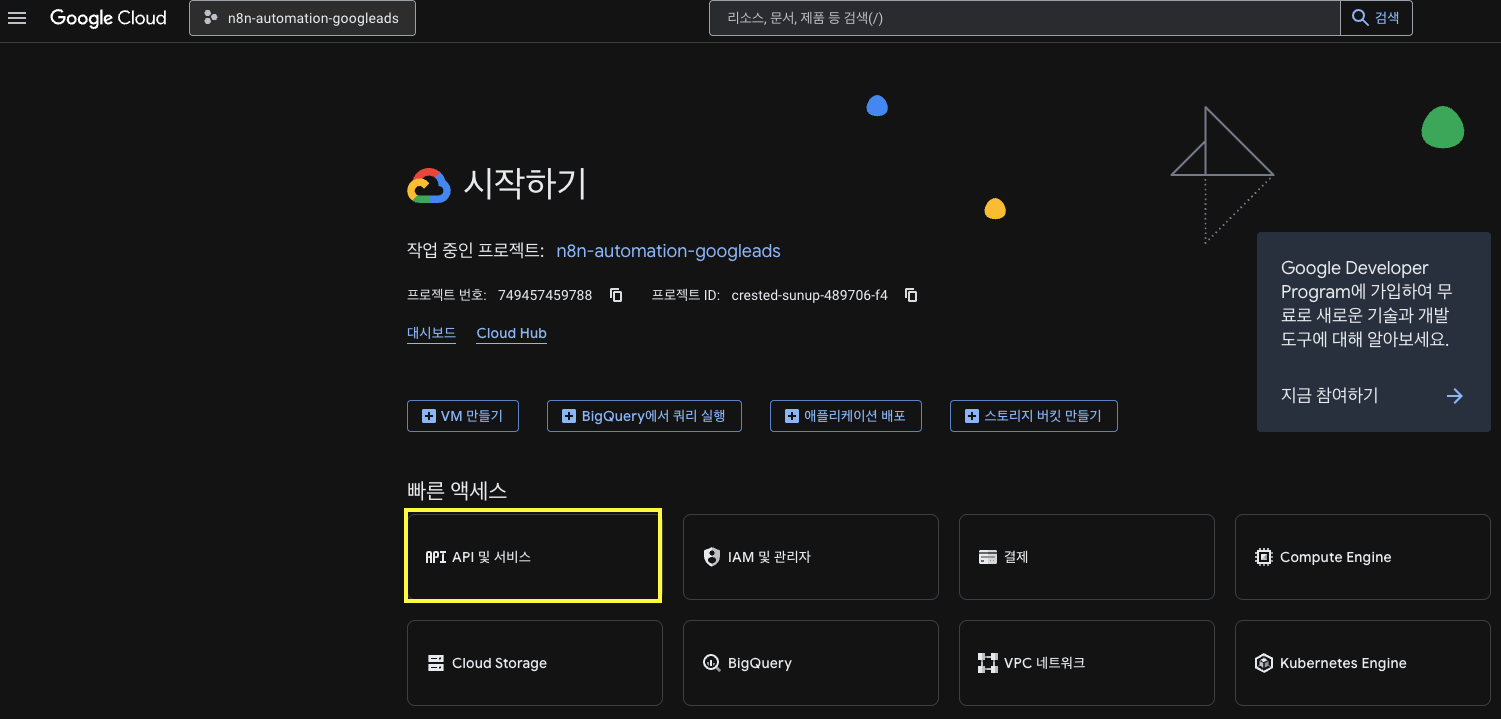Click the 빠른 액세스 heading
1501x719 pixels.
pos(457,491)
